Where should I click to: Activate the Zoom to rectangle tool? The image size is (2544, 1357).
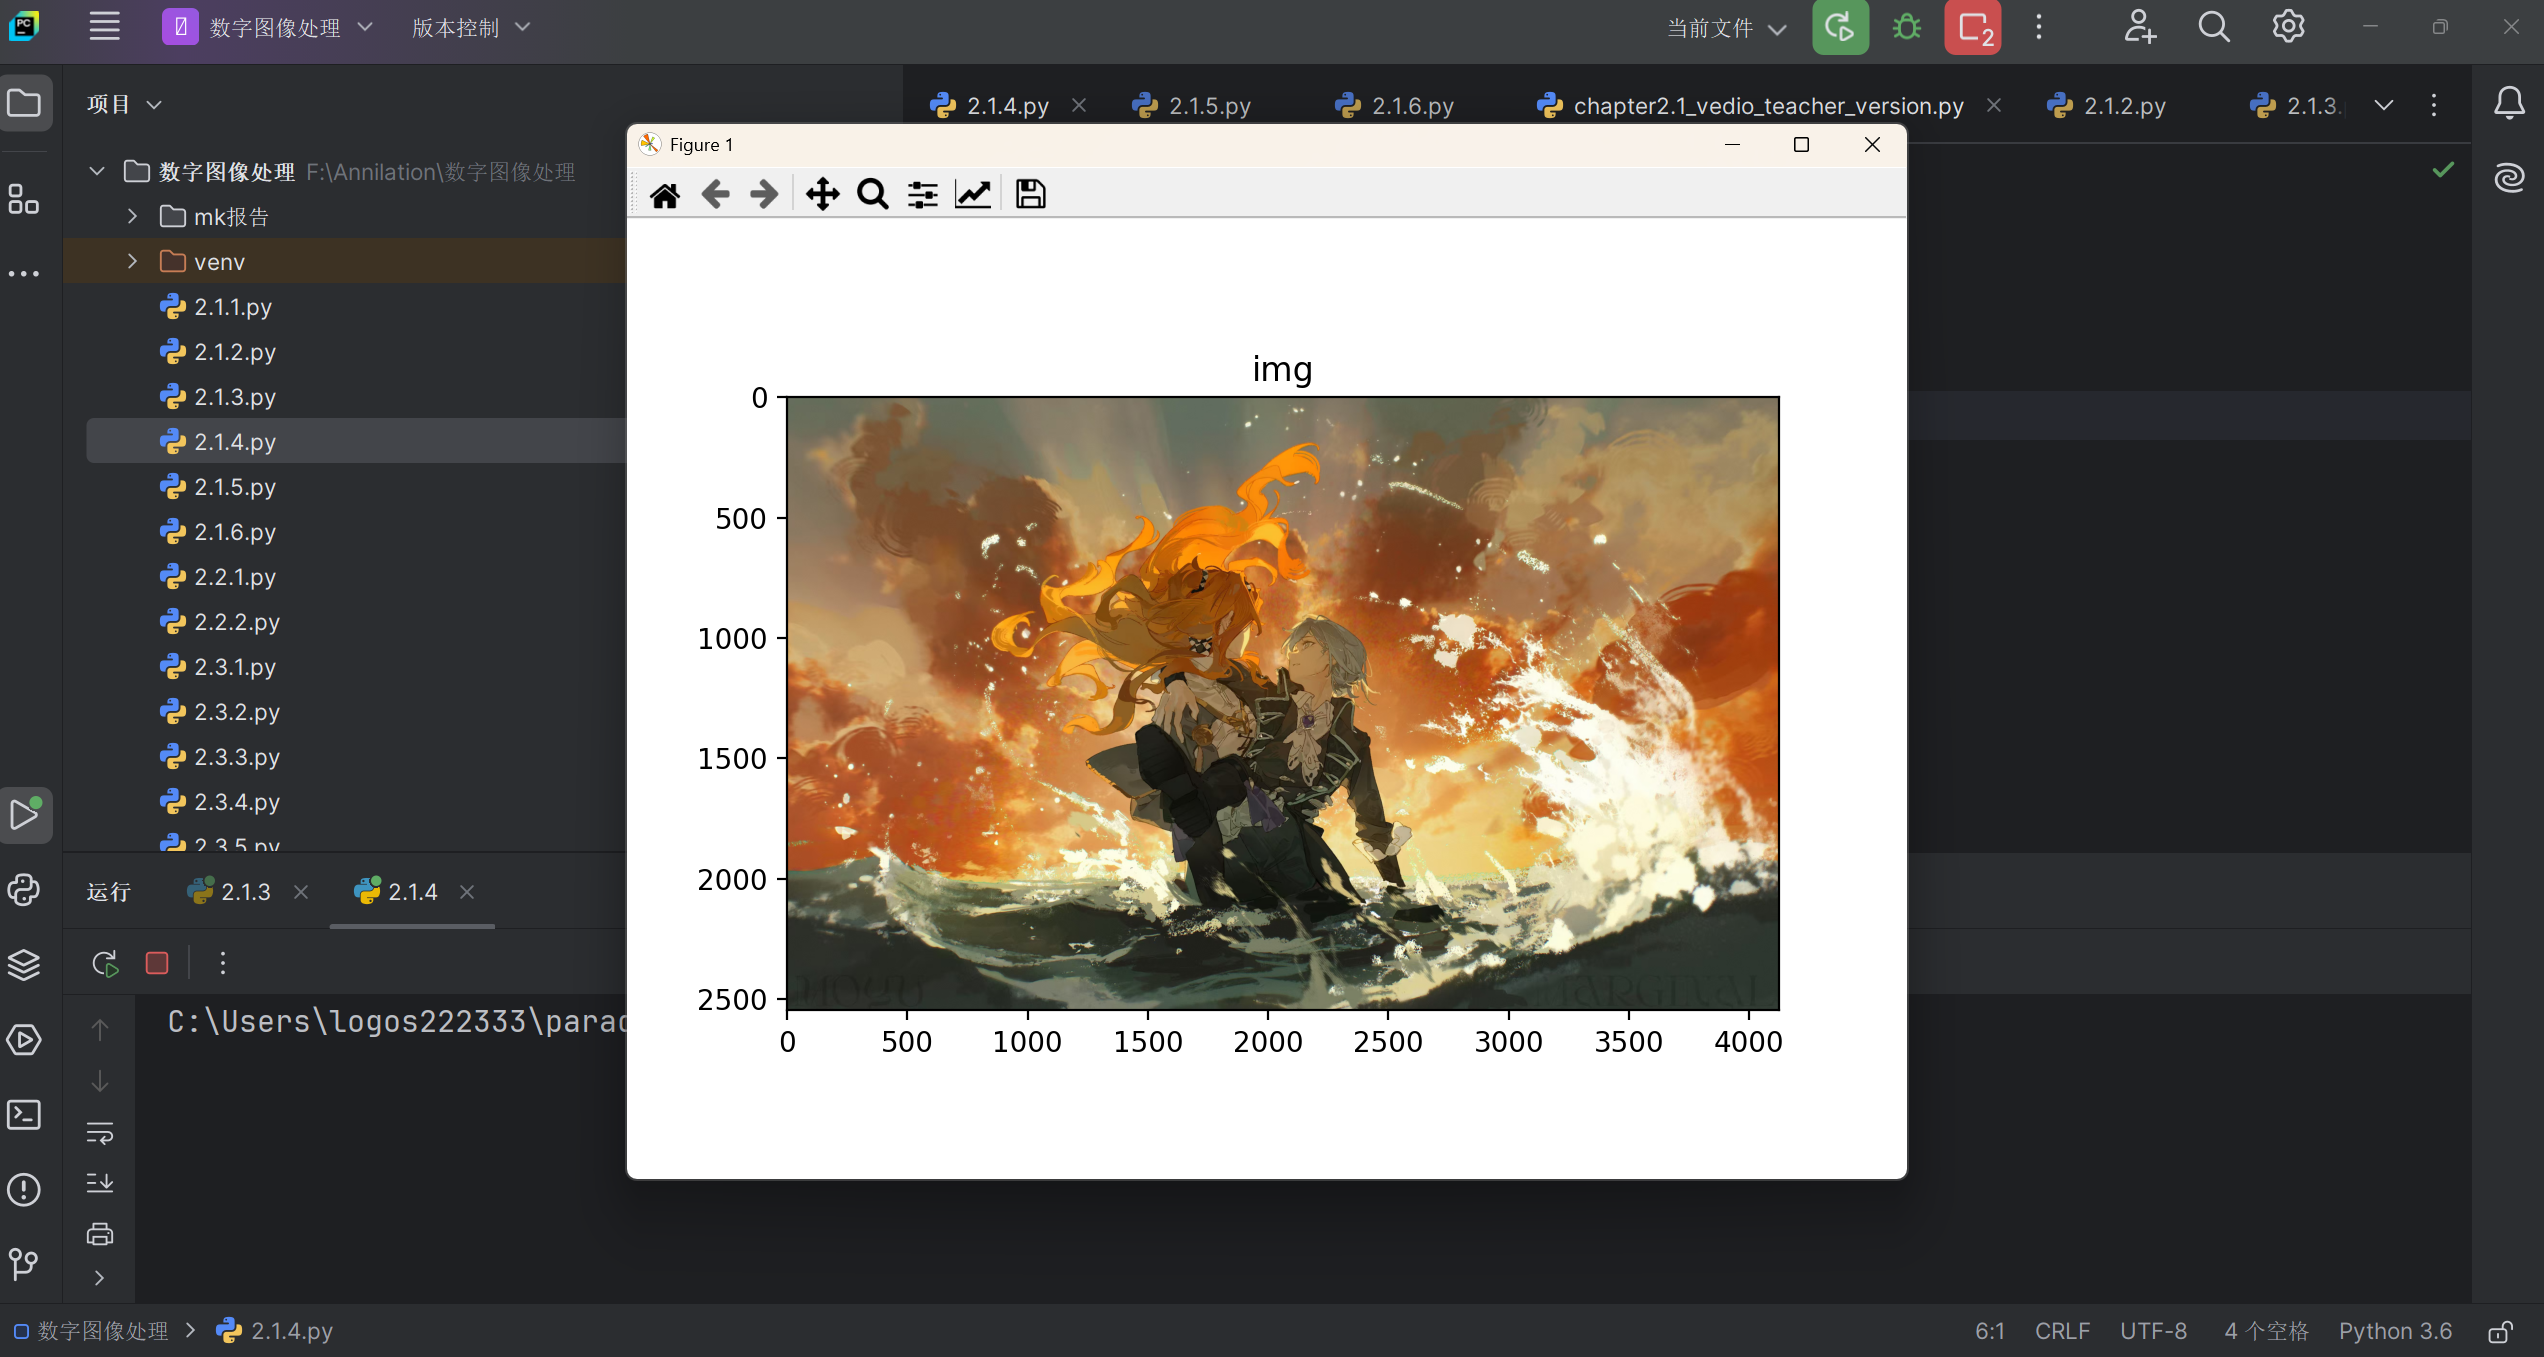tap(872, 194)
